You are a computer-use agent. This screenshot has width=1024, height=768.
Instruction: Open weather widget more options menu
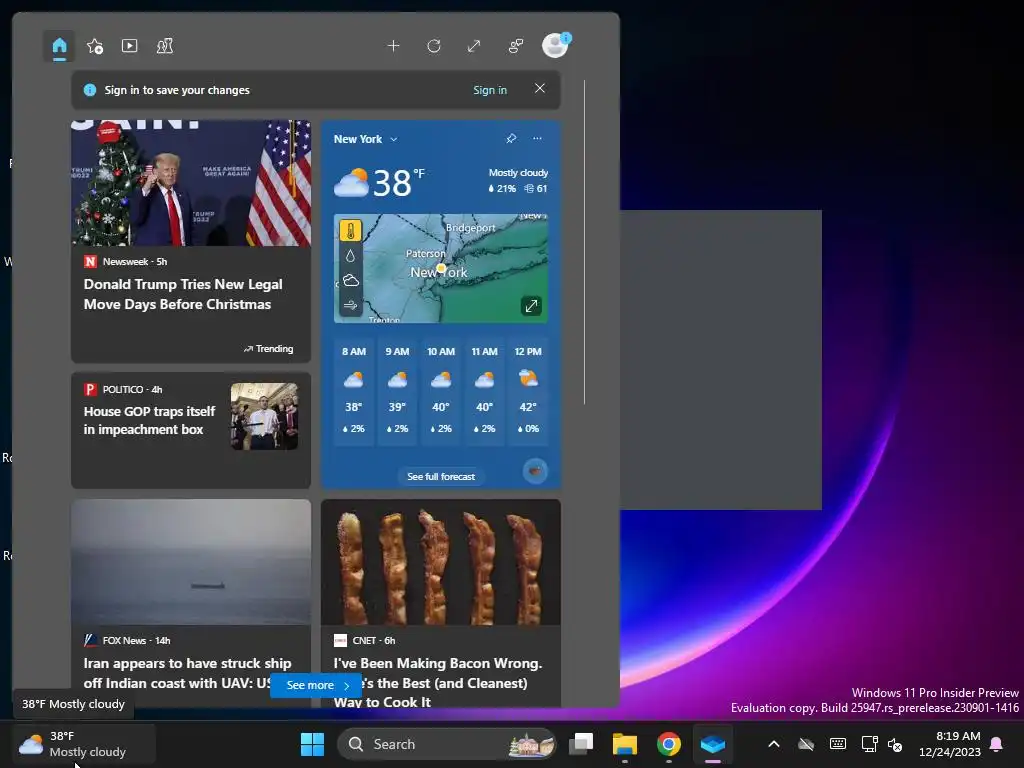[x=537, y=138]
